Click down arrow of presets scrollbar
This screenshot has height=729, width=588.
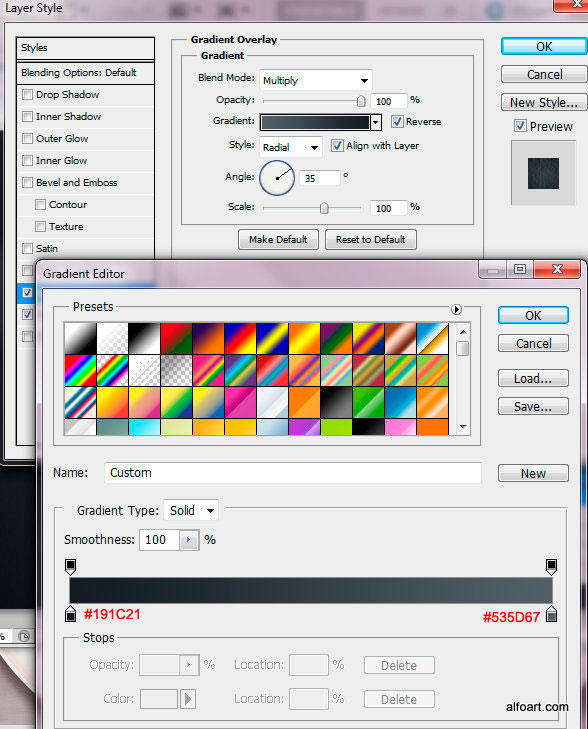462,426
